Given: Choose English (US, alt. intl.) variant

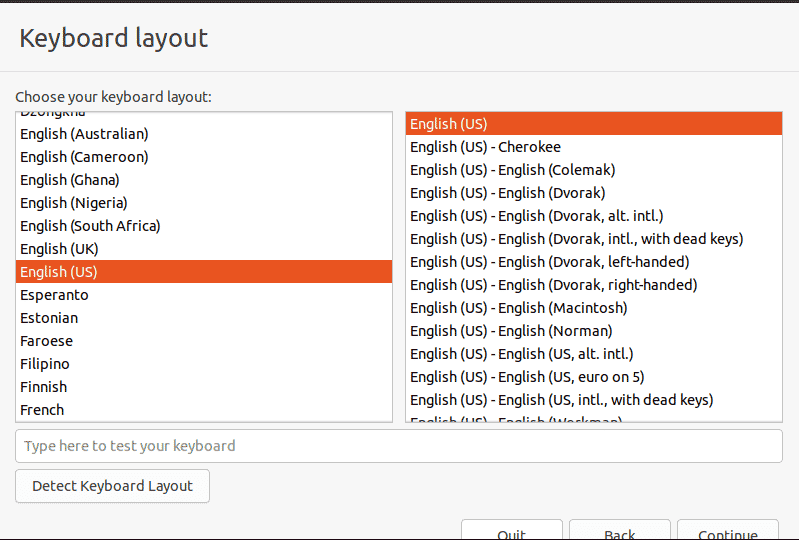Looking at the screenshot, I should click(594, 354).
